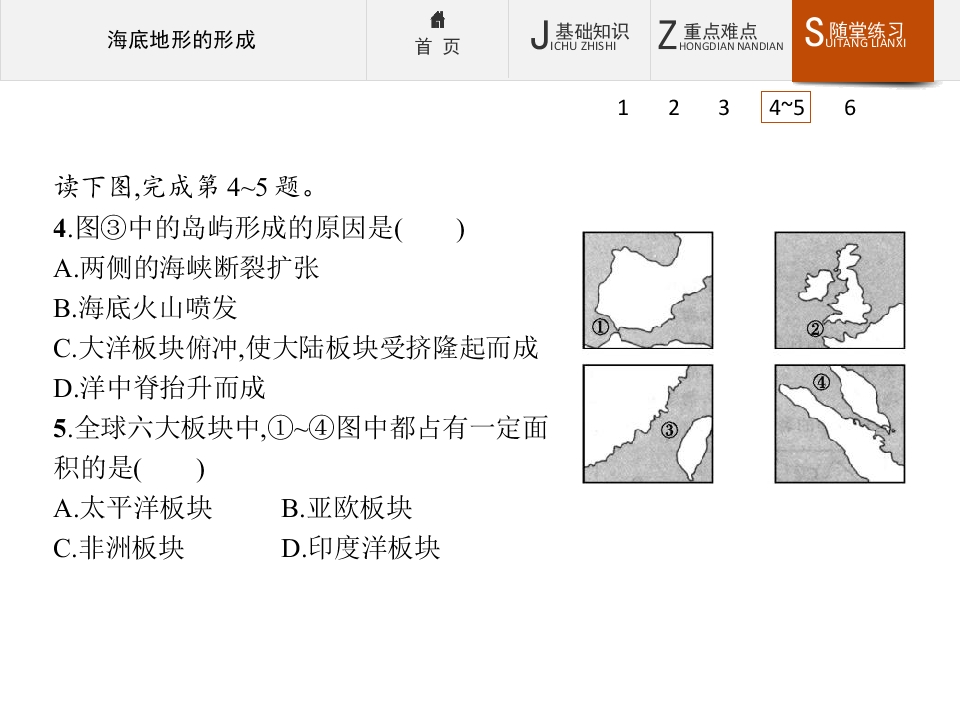Go to question 1 link
This screenshot has width=960, height=720.
click(623, 108)
